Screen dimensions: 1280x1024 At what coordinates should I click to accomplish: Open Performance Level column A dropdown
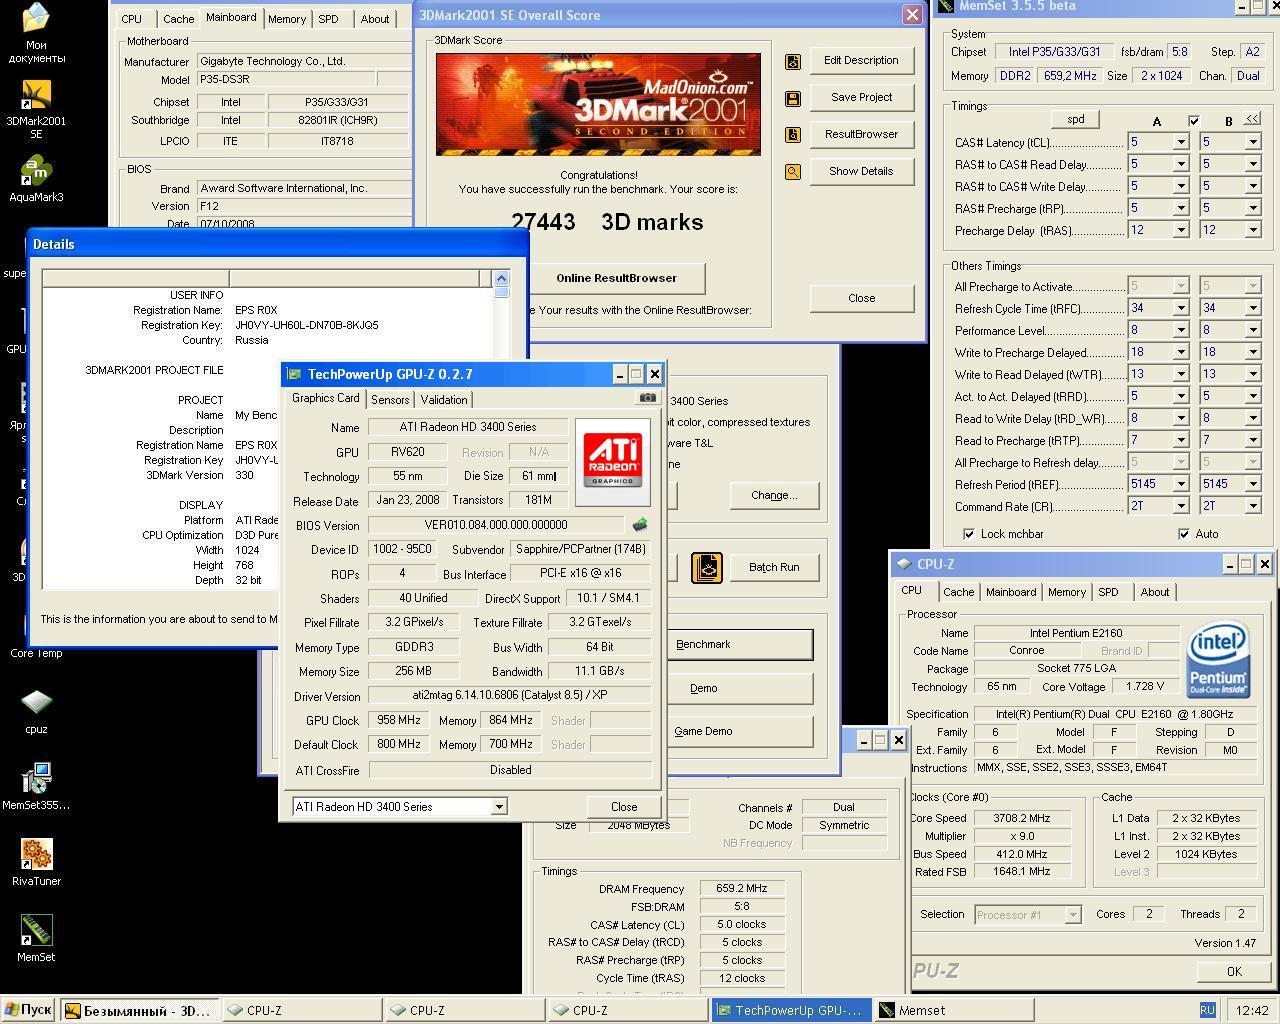[x=1180, y=330]
